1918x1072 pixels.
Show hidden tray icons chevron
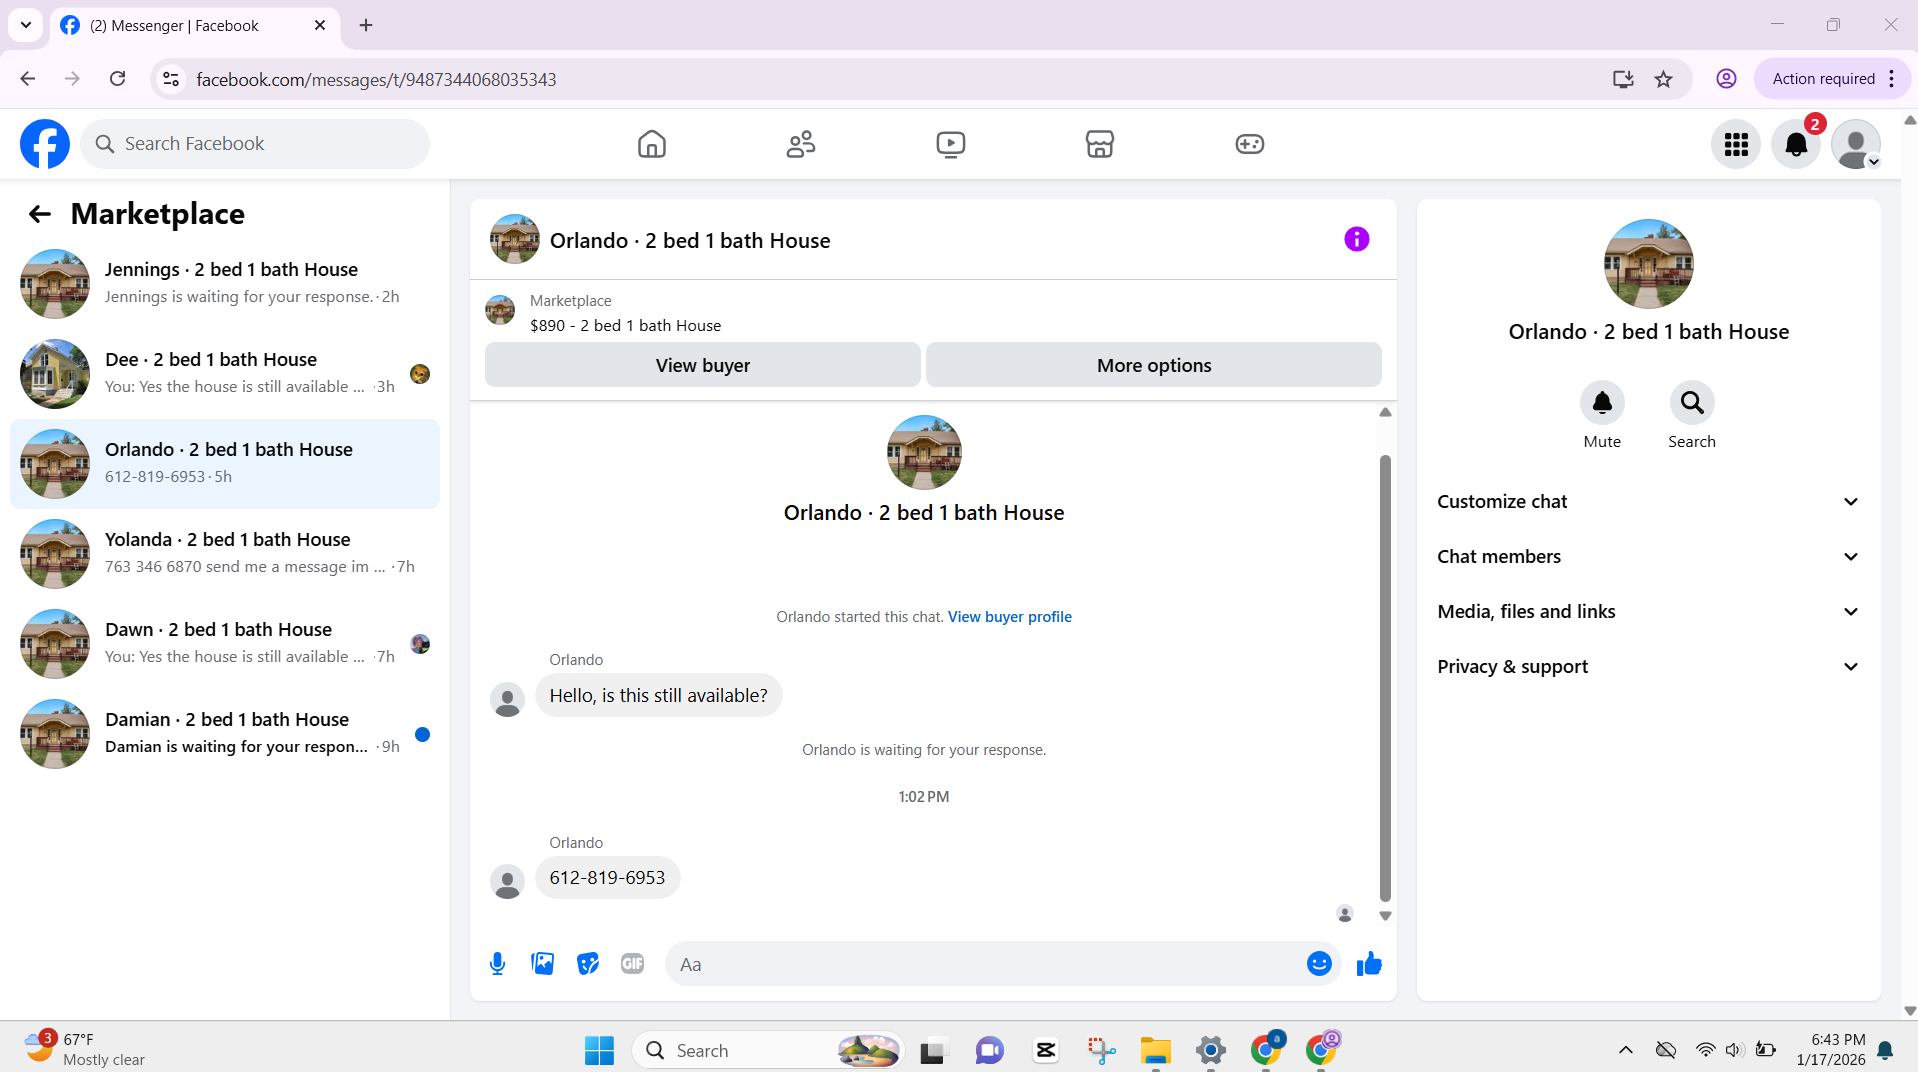pos(1625,1050)
